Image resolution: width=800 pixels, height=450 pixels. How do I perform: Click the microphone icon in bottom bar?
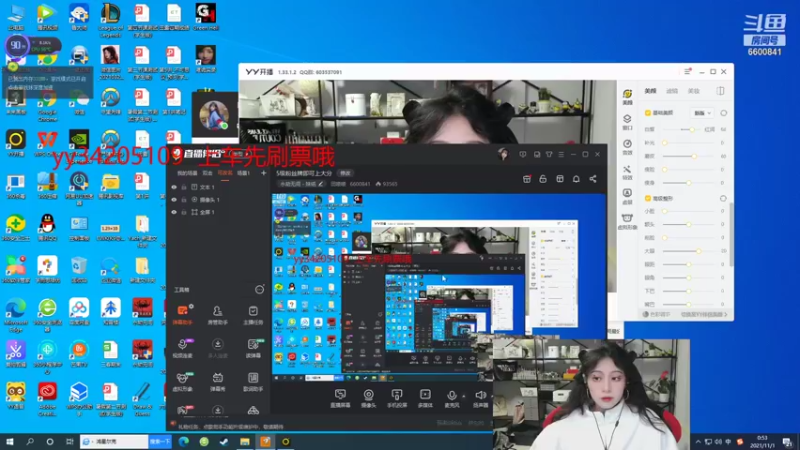click(452, 395)
